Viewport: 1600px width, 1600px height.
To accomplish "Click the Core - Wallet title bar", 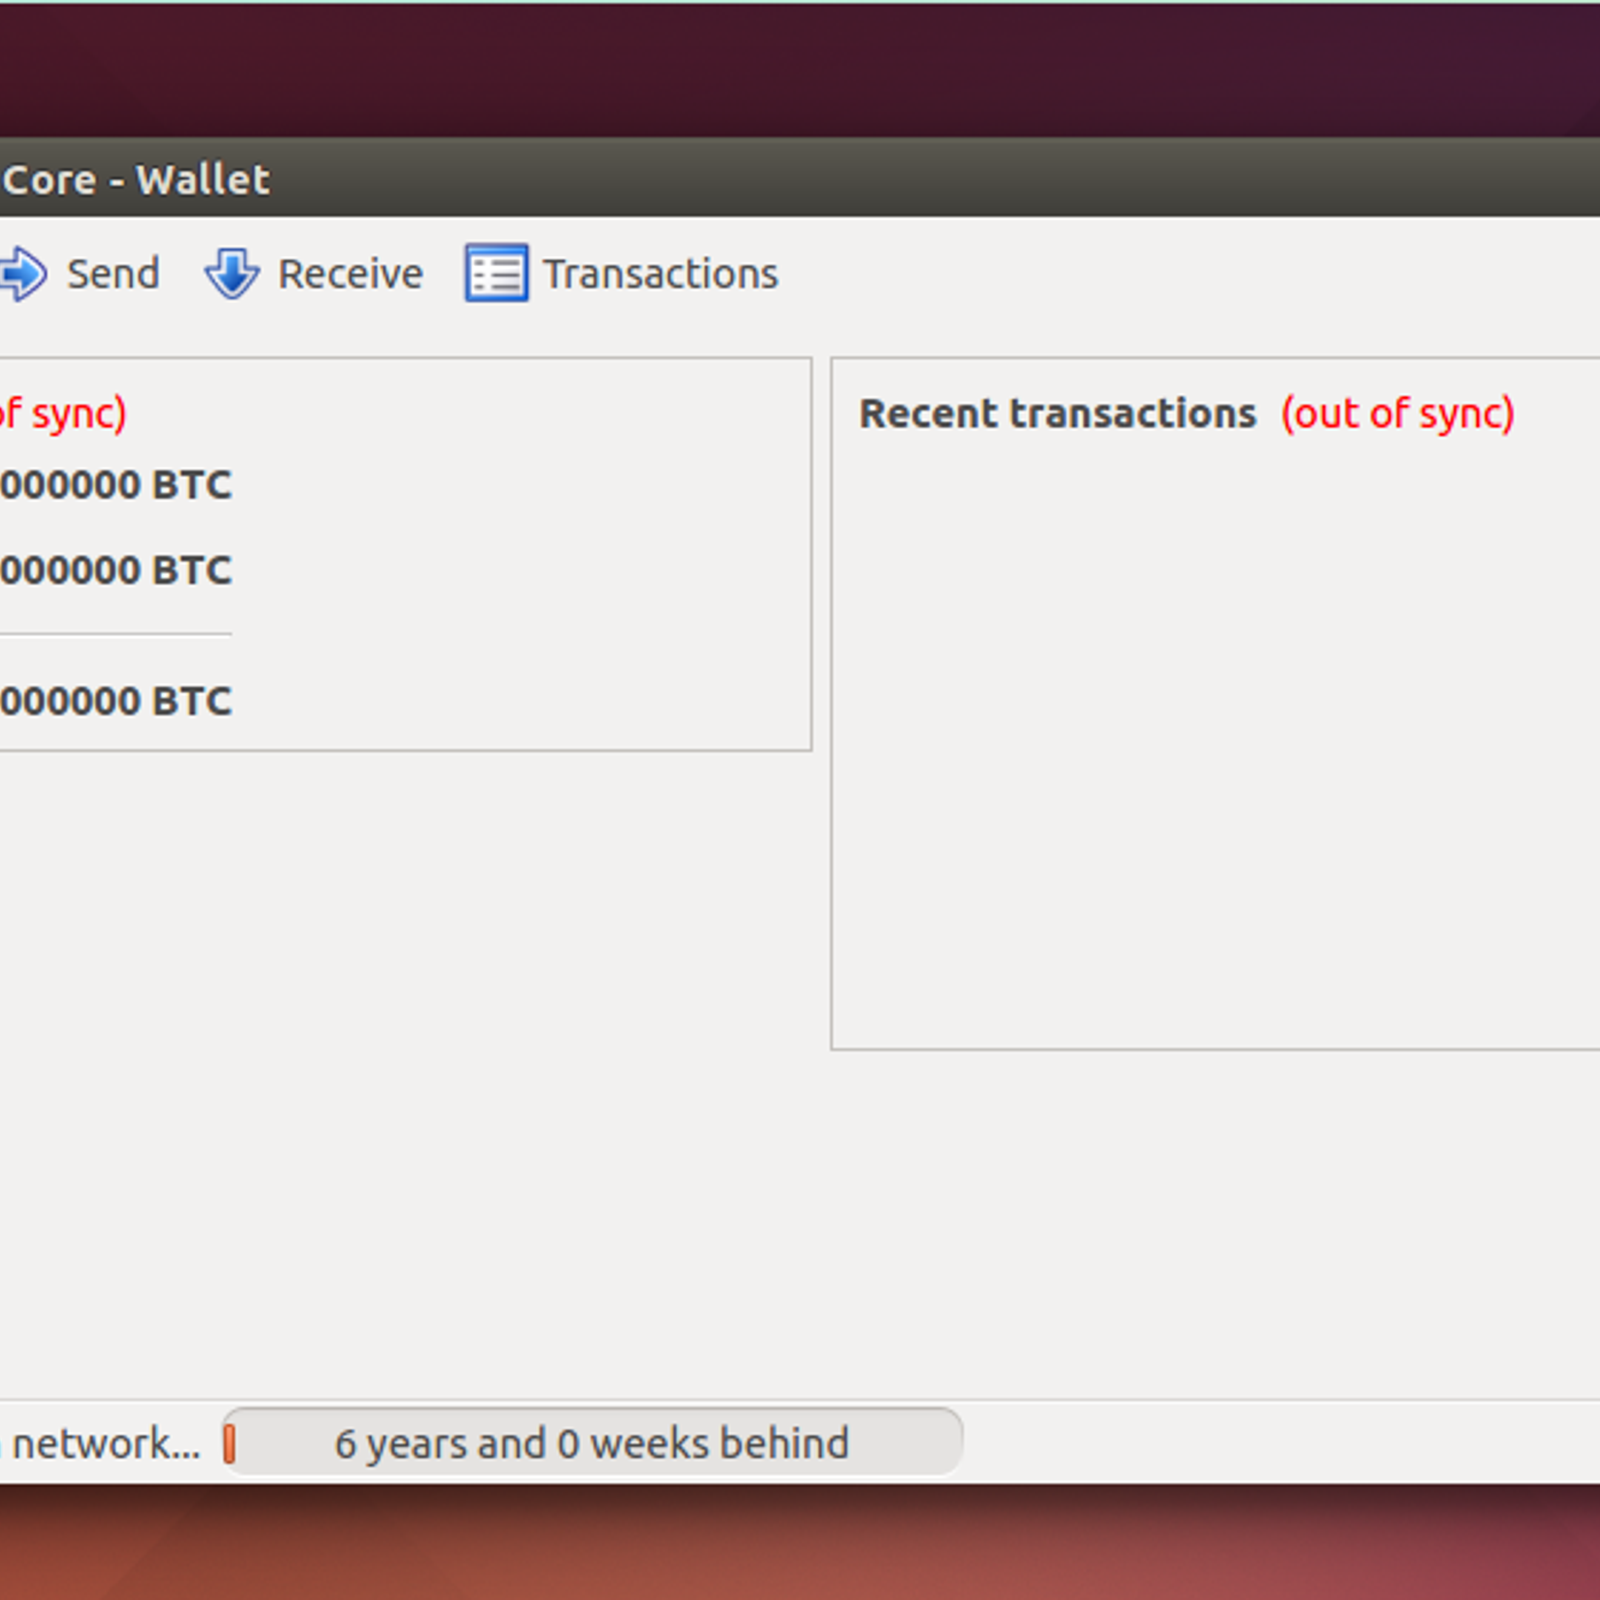I will [x=800, y=178].
